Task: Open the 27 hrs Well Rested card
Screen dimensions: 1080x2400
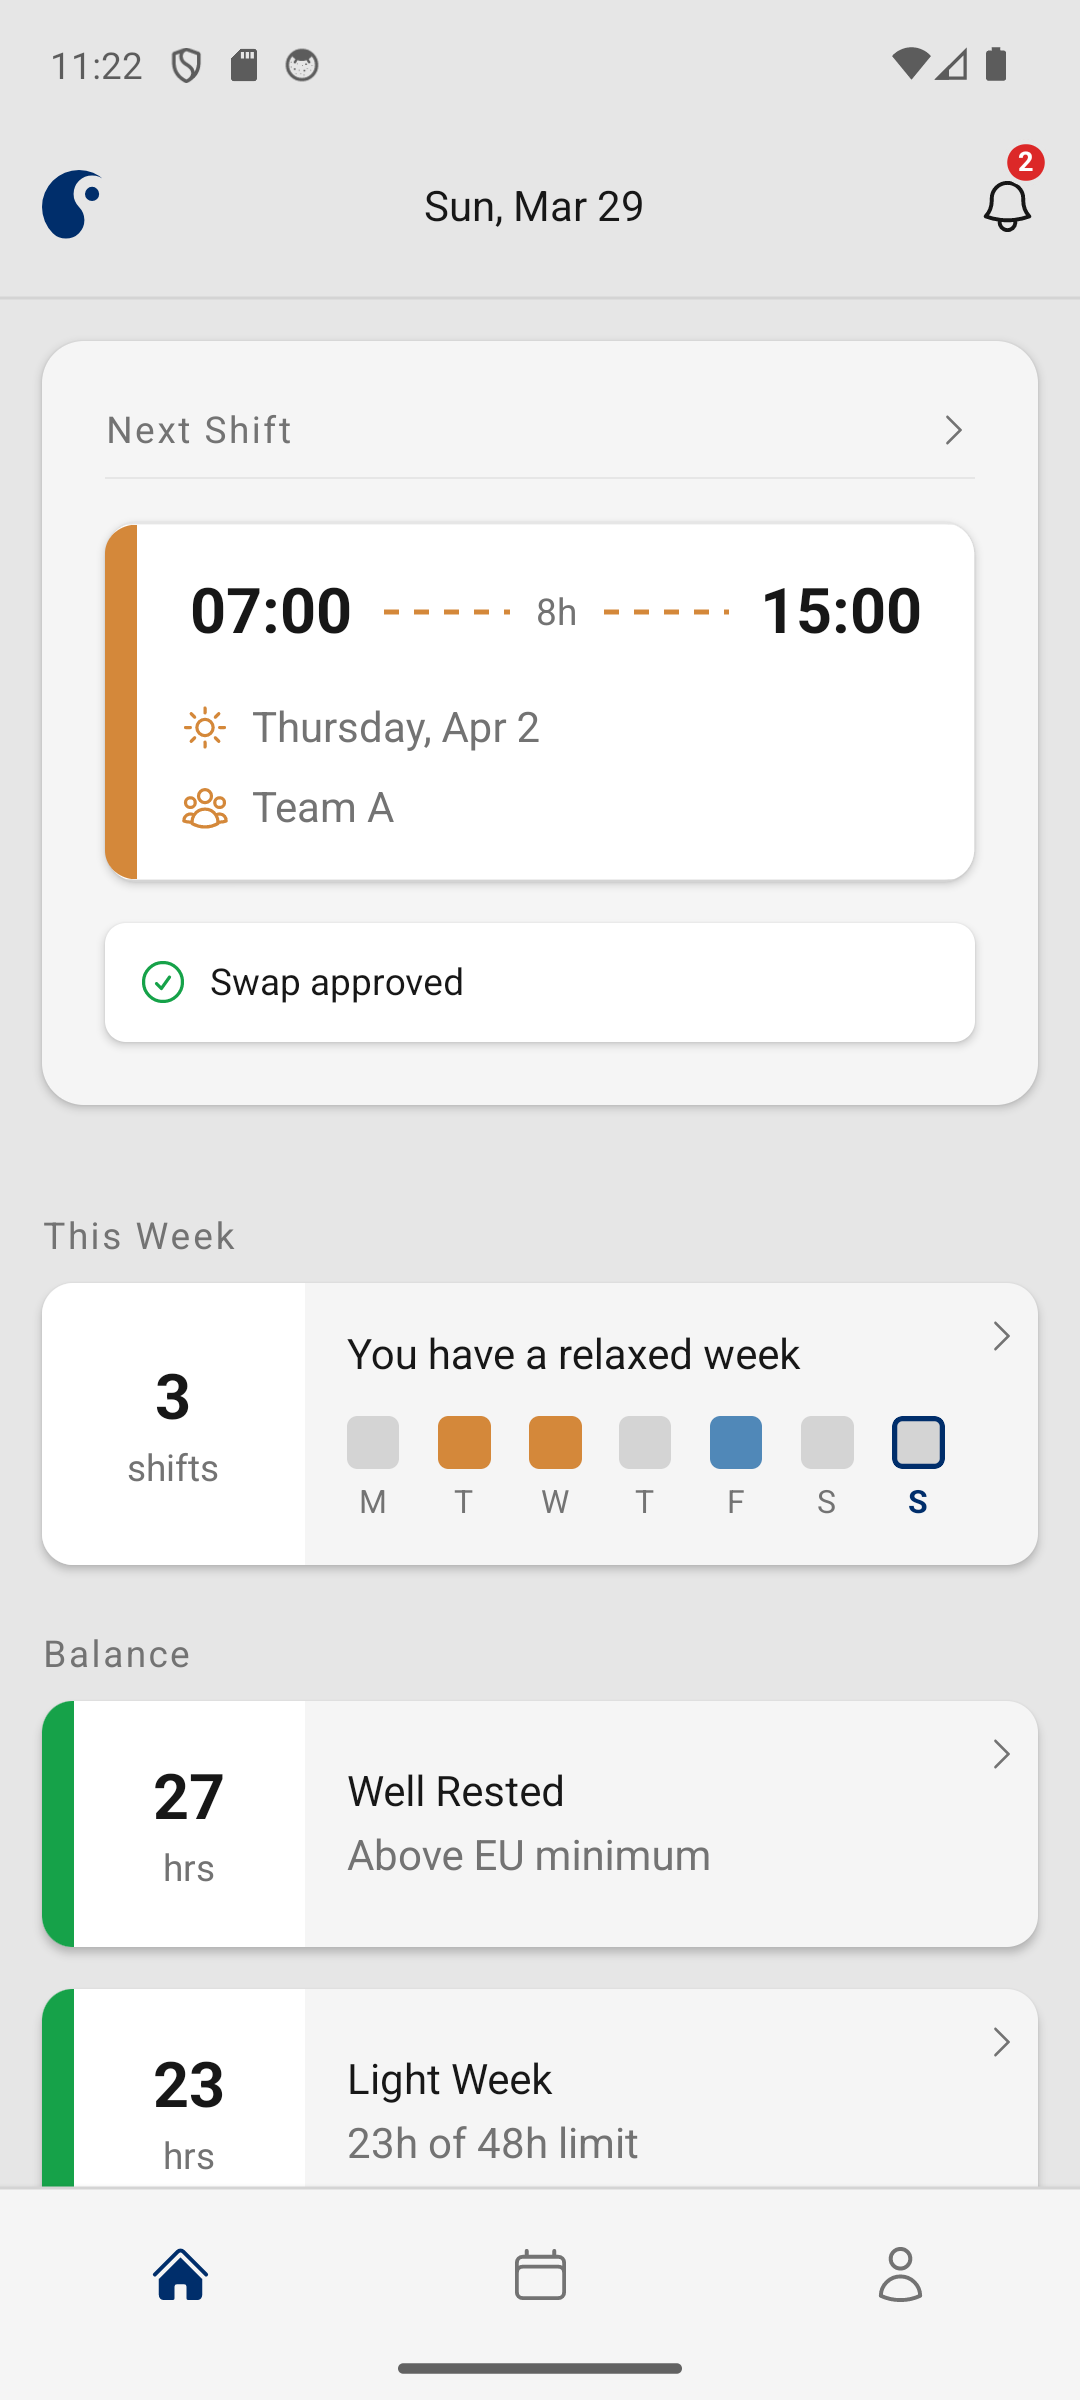Action: (540, 1824)
